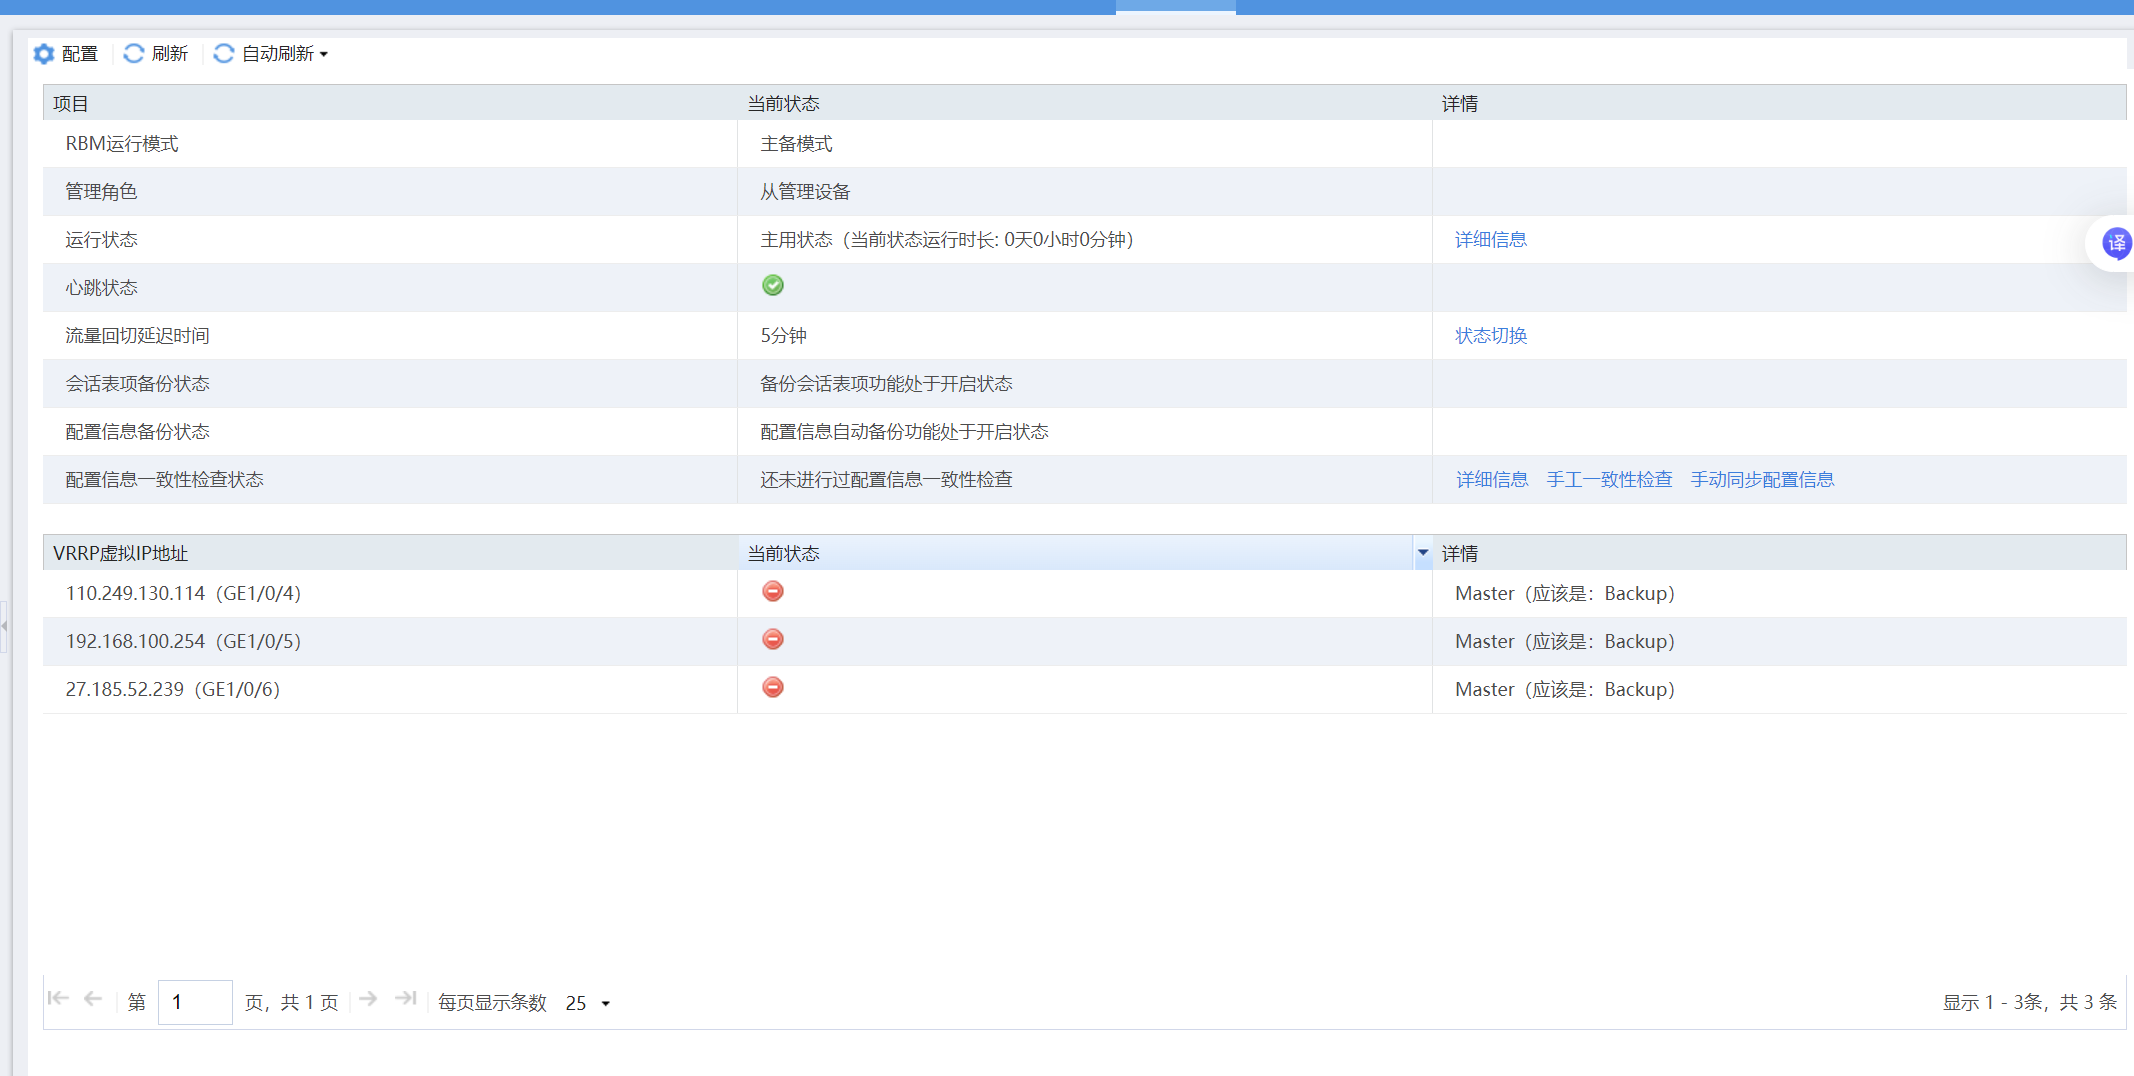Click the VRRP 详情 column header
Image resolution: width=2134 pixels, height=1076 pixels.
point(1779,553)
